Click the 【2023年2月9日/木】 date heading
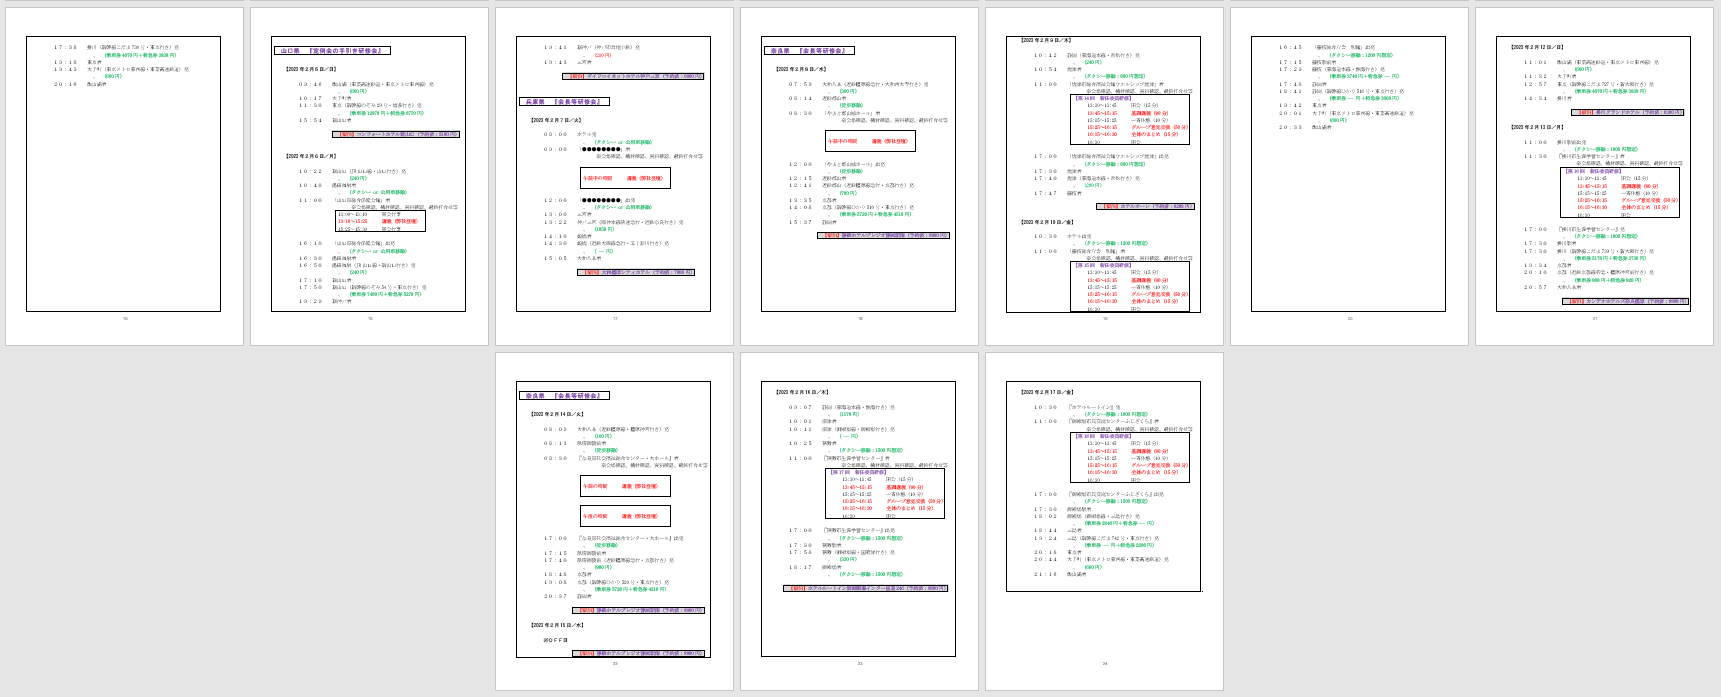 click(1046, 41)
